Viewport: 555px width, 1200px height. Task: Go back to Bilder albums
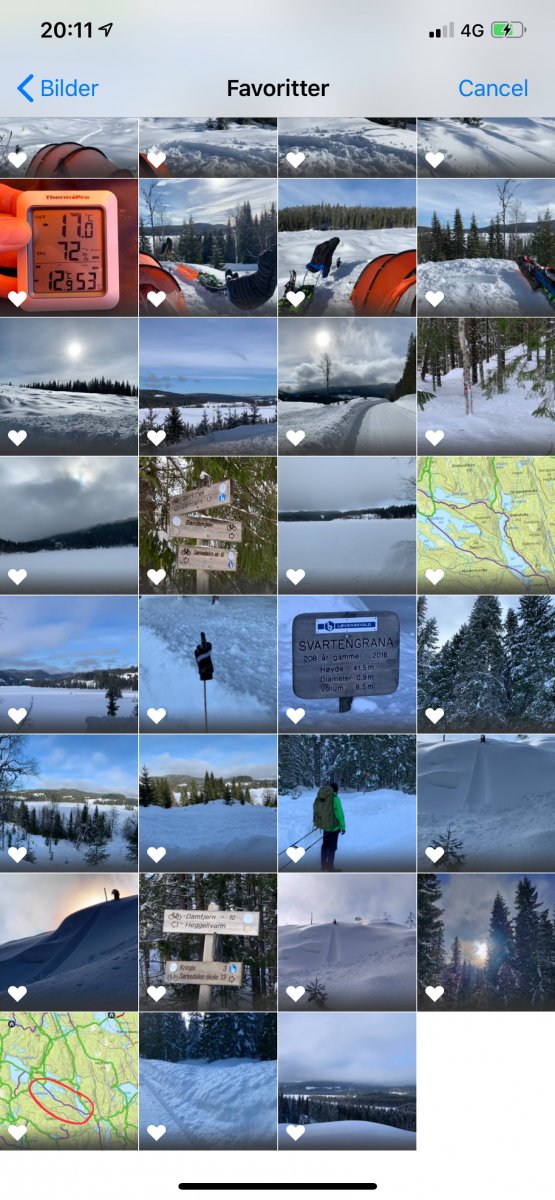point(58,88)
